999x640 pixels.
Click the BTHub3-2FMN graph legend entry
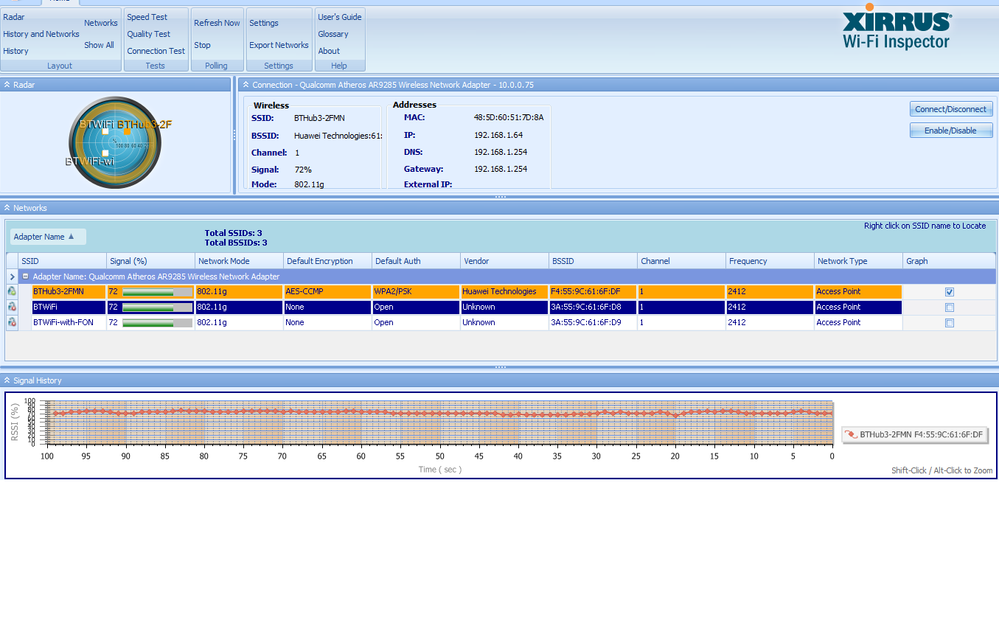(x=915, y=434)
